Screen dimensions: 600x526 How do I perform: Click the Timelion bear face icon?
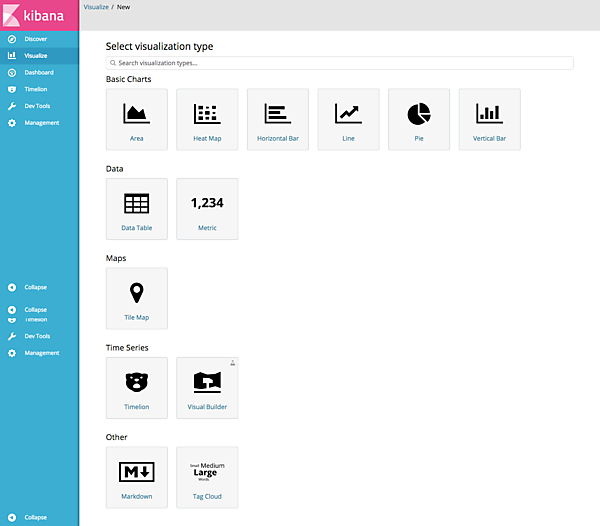point(137,382)
